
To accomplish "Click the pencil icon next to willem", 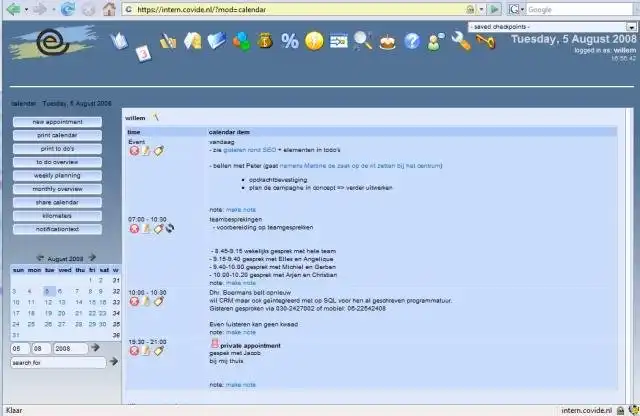I will point(156,117).
